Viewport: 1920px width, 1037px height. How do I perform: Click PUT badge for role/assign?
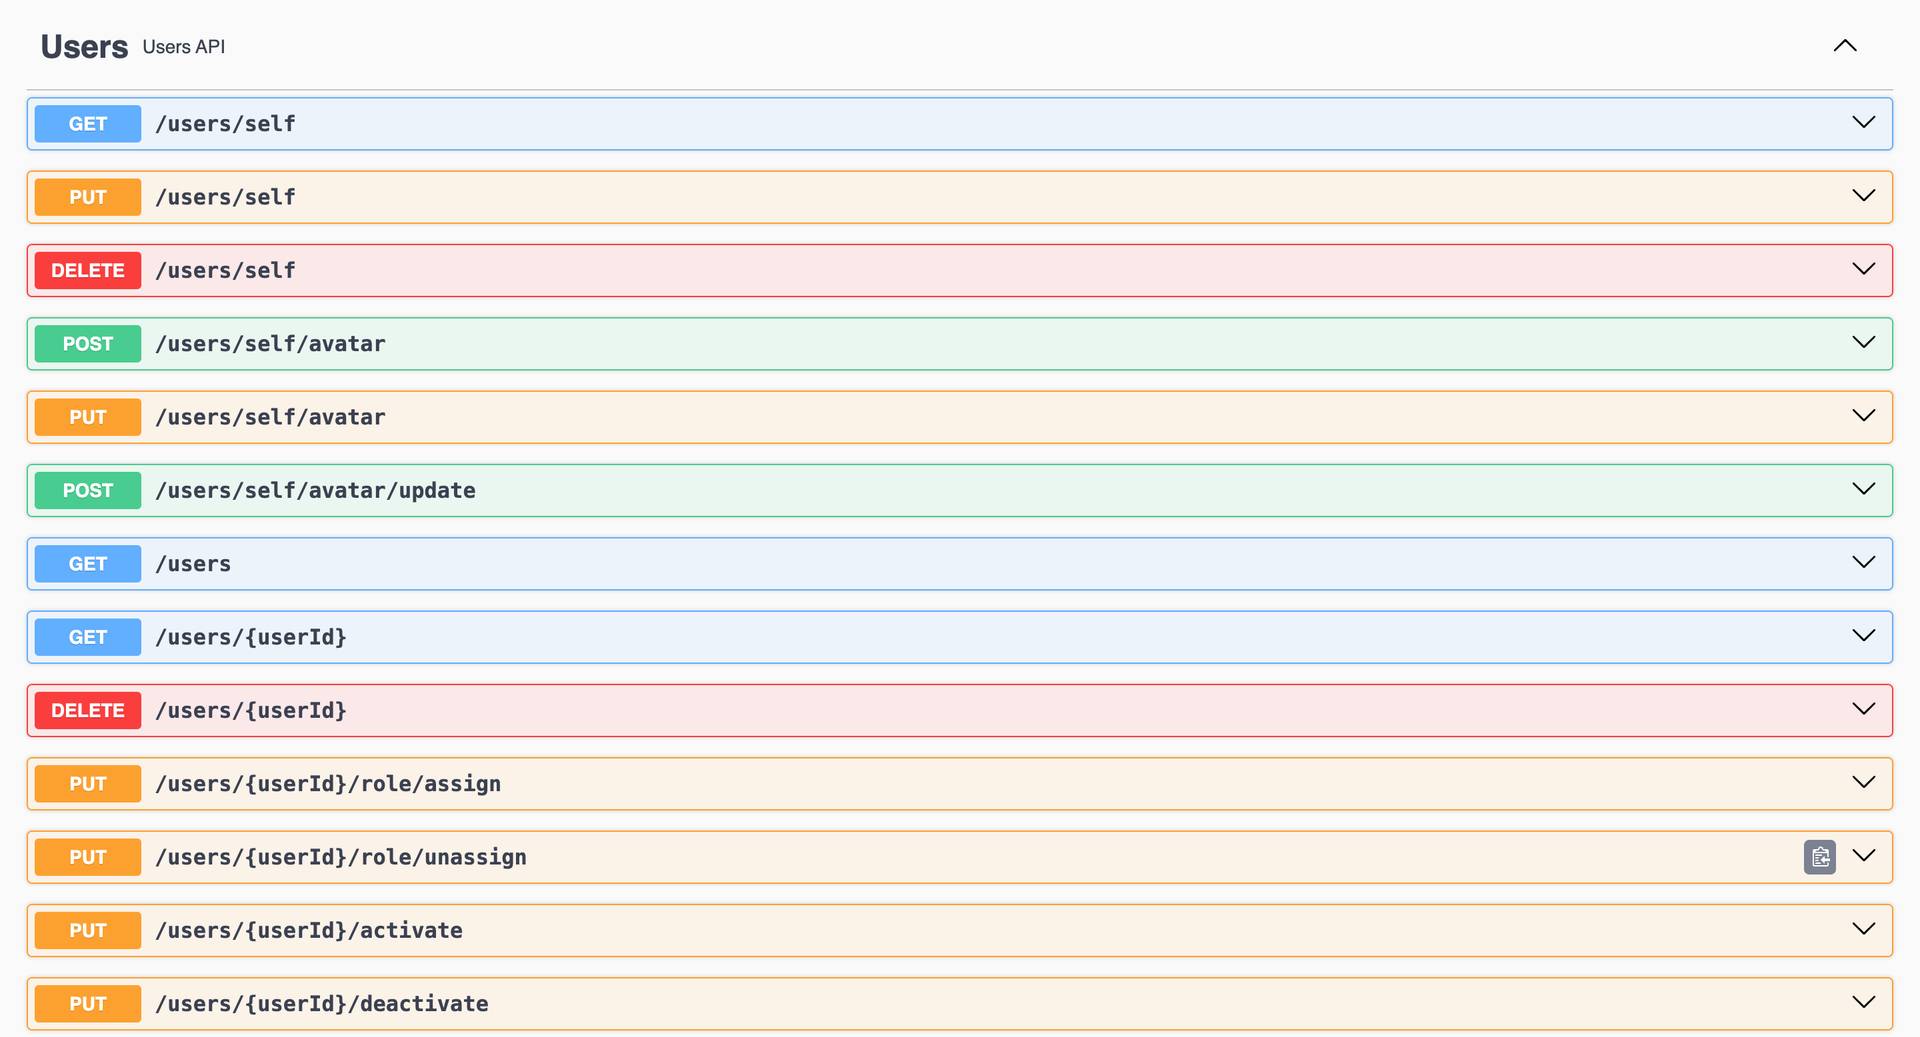88,784
